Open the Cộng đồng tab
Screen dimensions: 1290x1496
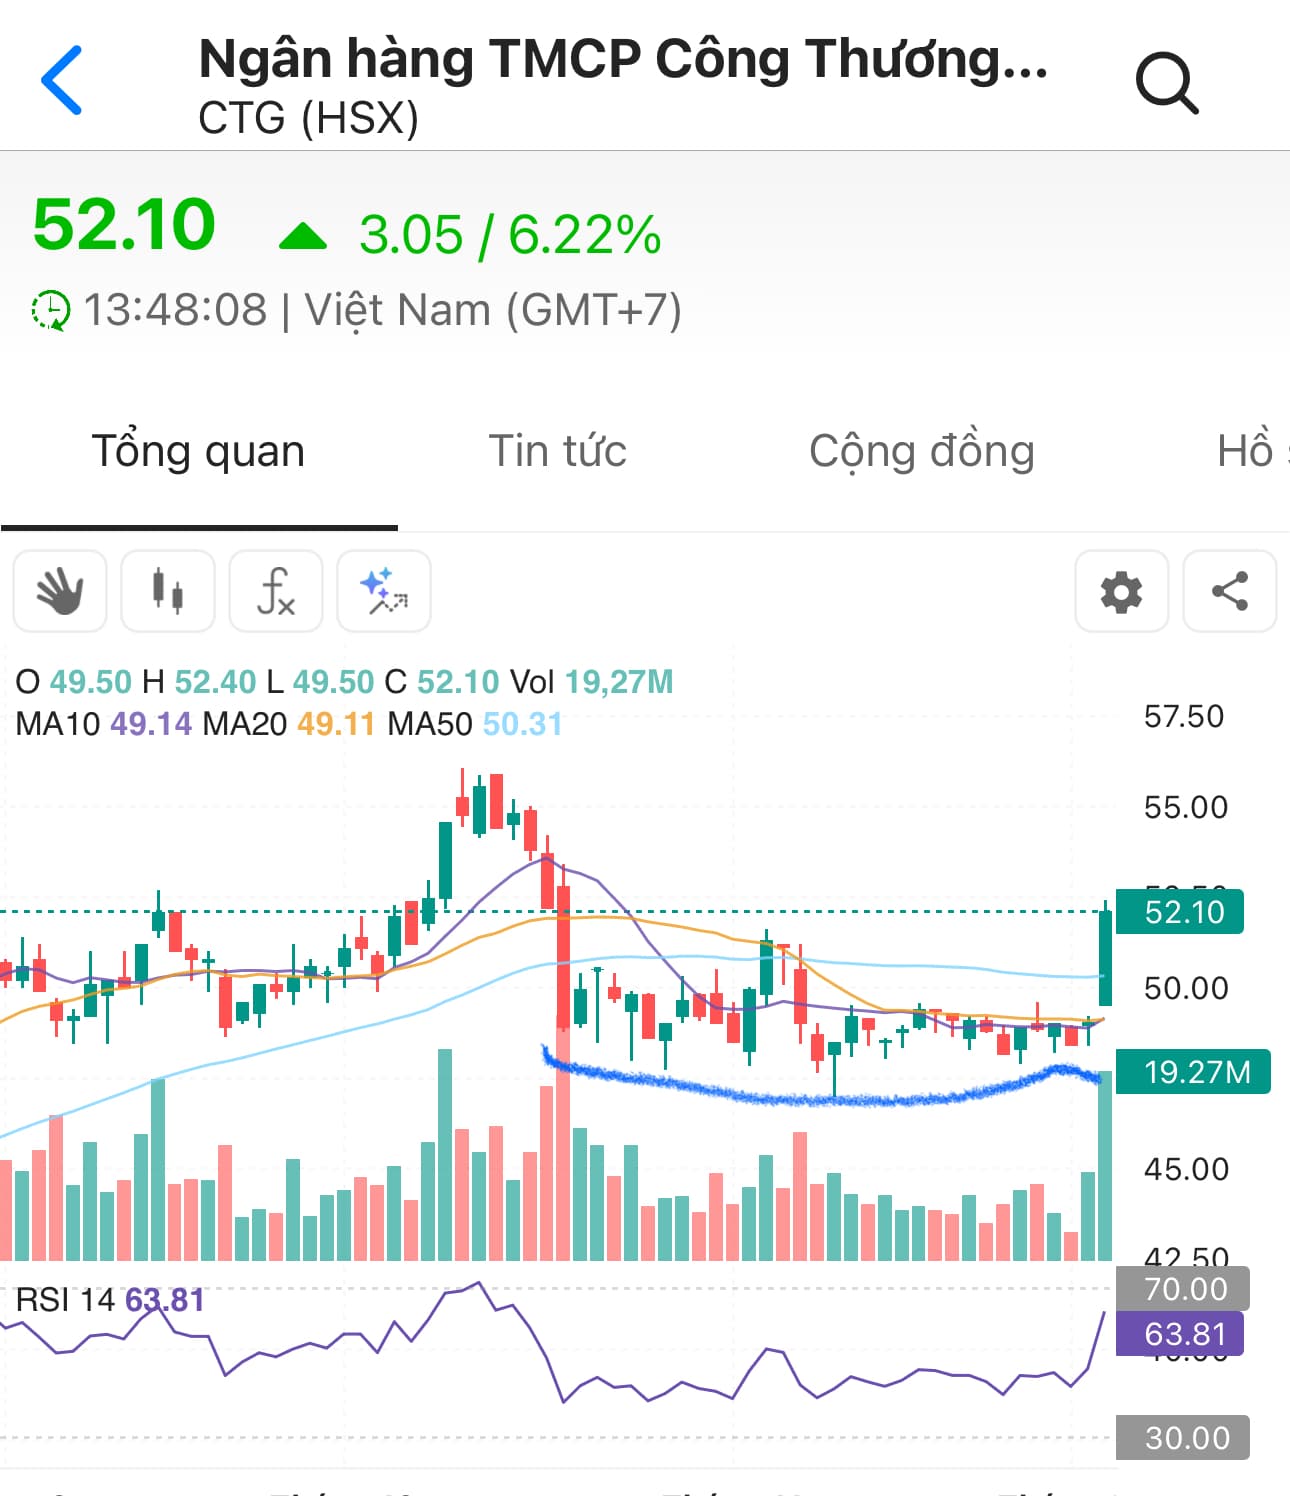tap(921, 451)
